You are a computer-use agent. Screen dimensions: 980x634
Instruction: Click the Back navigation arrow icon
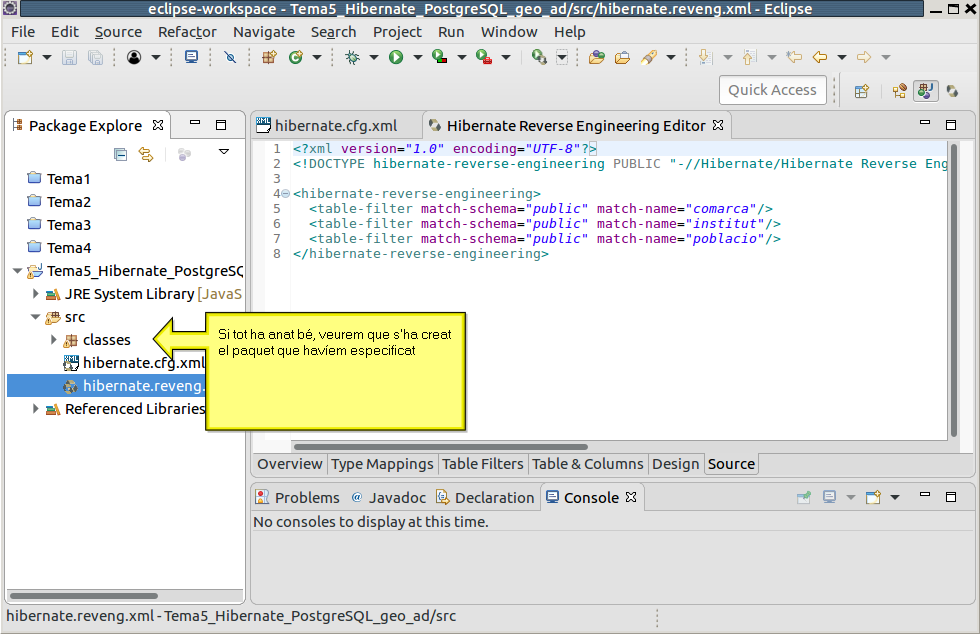point(820,58)
